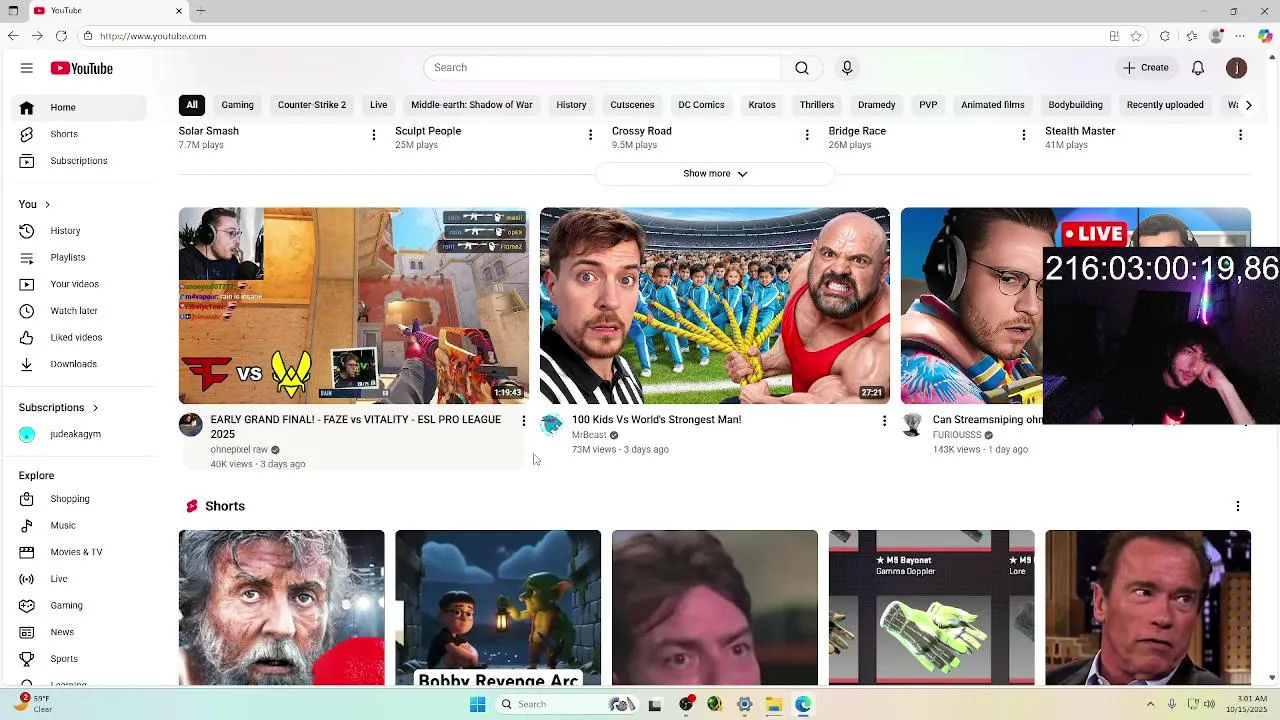Screen dimensions: 1280x720
Task: Open options menu for Crossy Road
Action: coord(807,135)
